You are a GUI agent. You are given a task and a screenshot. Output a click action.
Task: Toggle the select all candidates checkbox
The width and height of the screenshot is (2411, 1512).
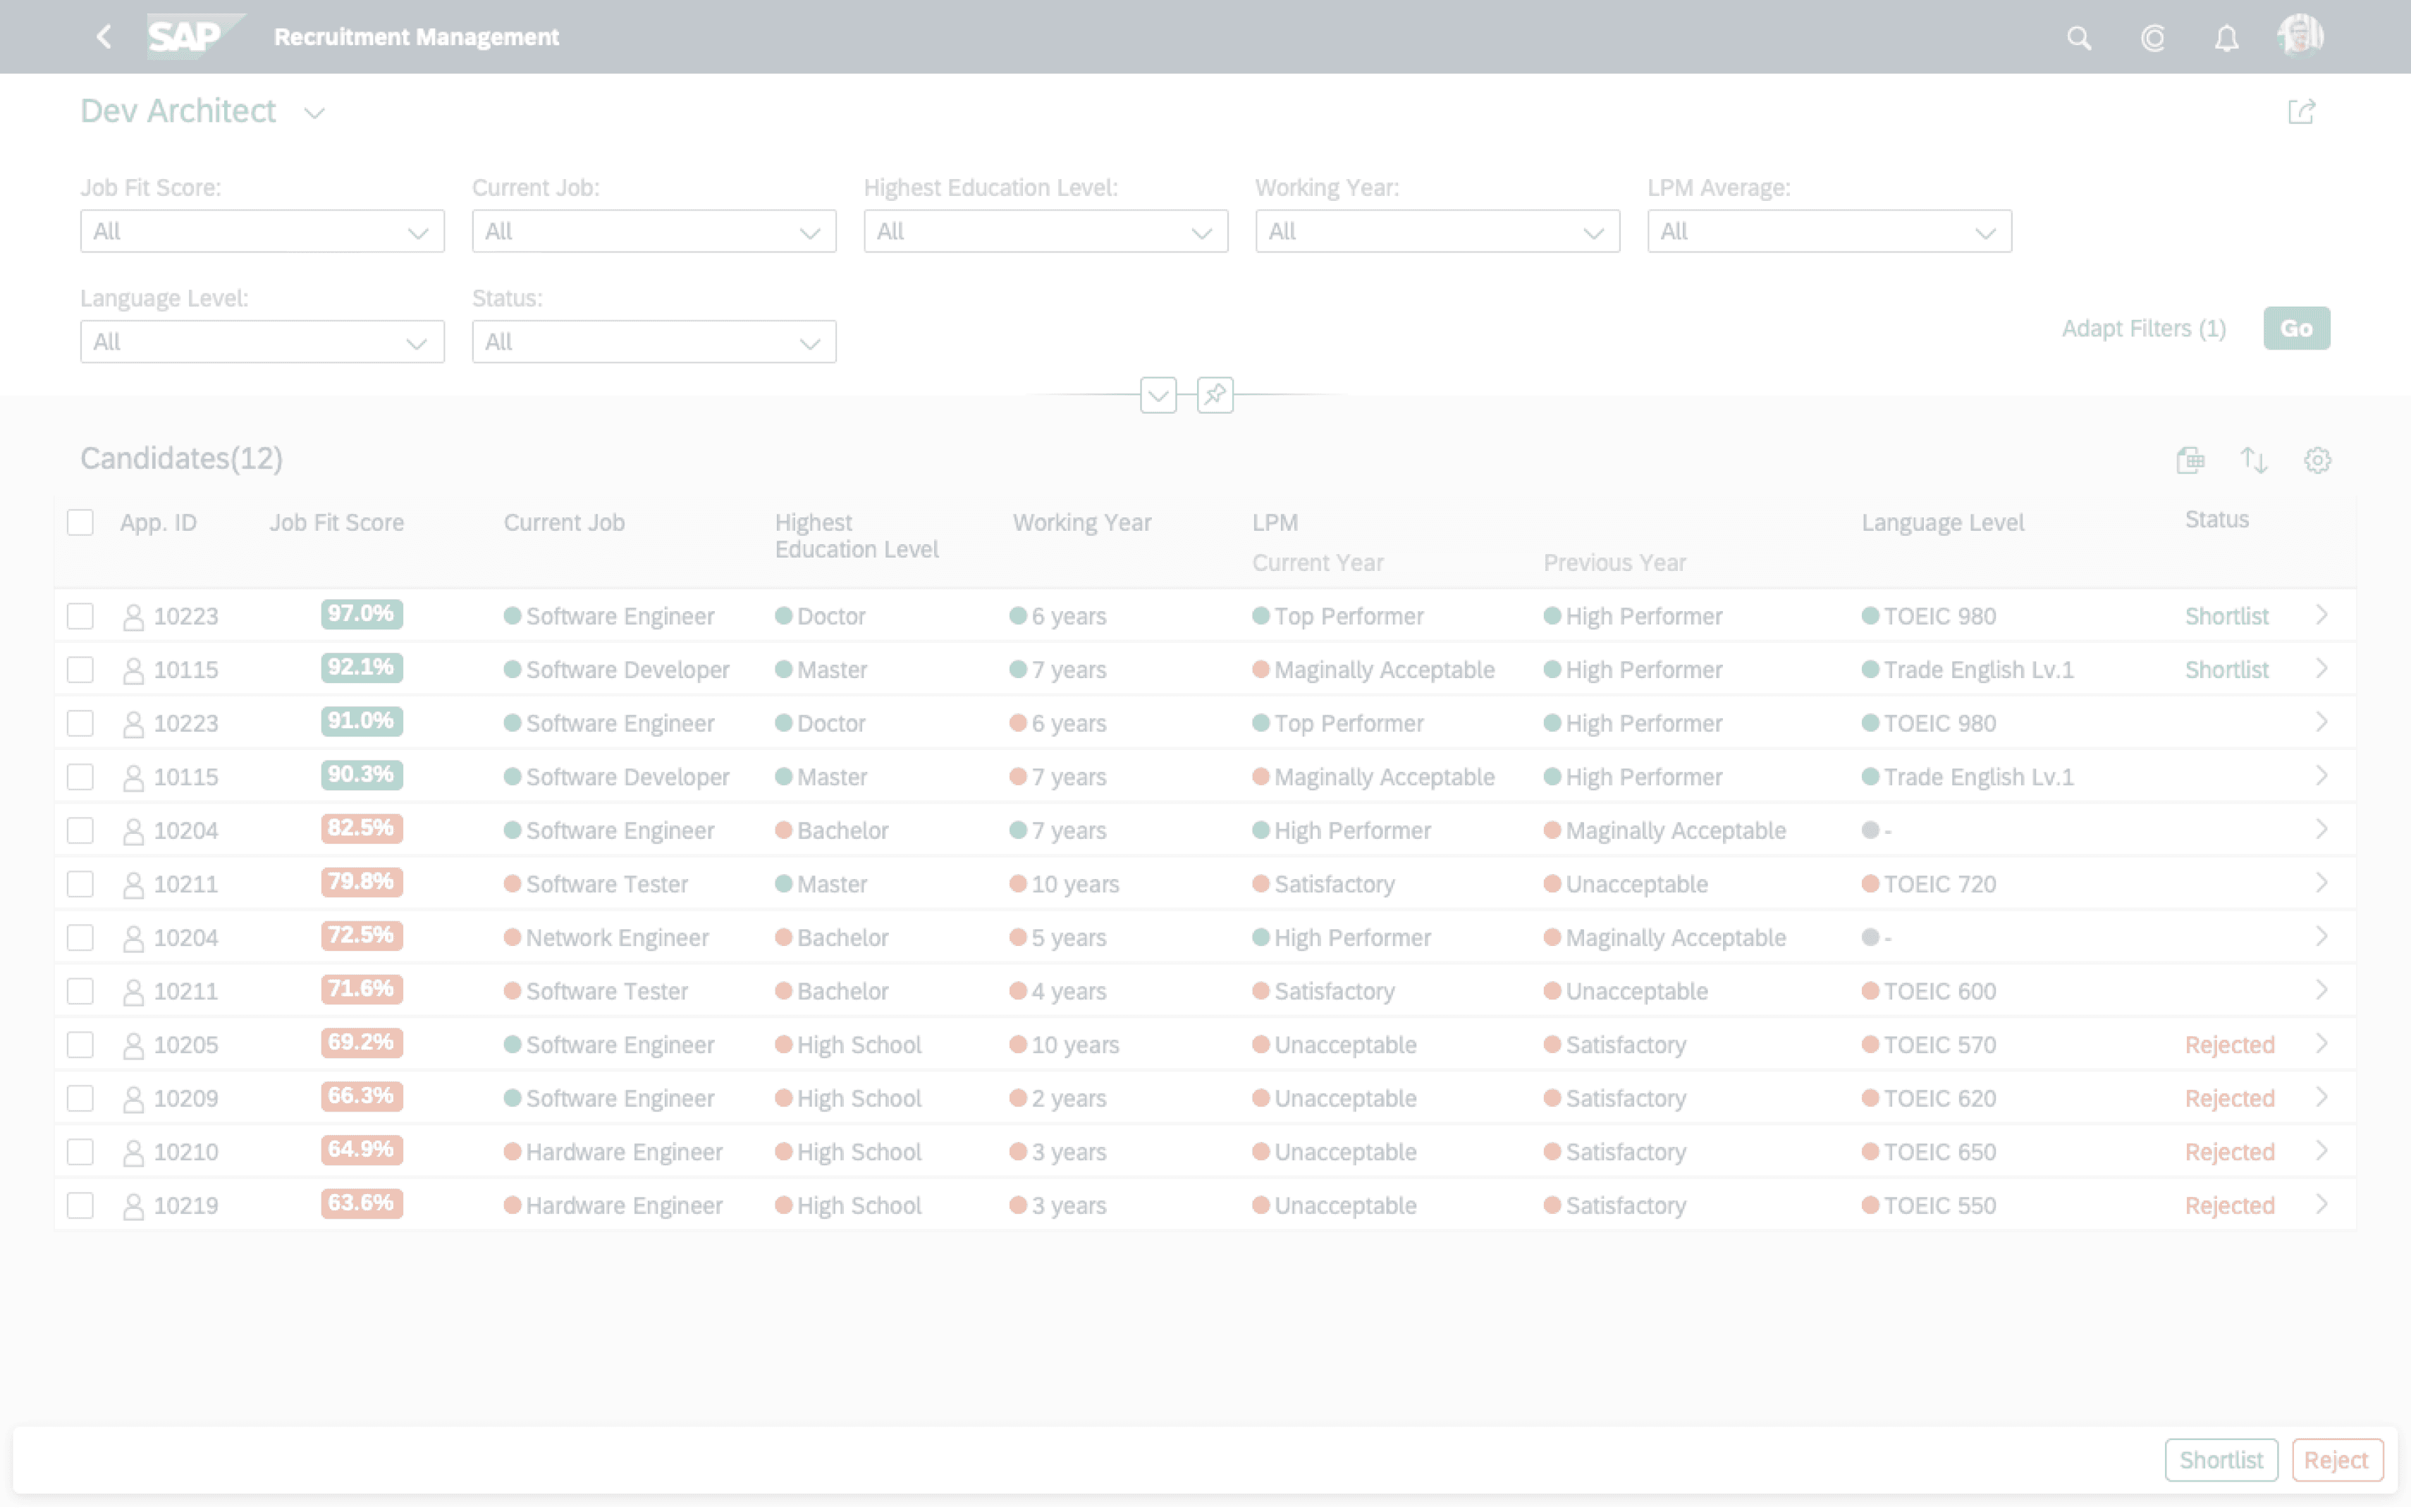pos(80,523)
